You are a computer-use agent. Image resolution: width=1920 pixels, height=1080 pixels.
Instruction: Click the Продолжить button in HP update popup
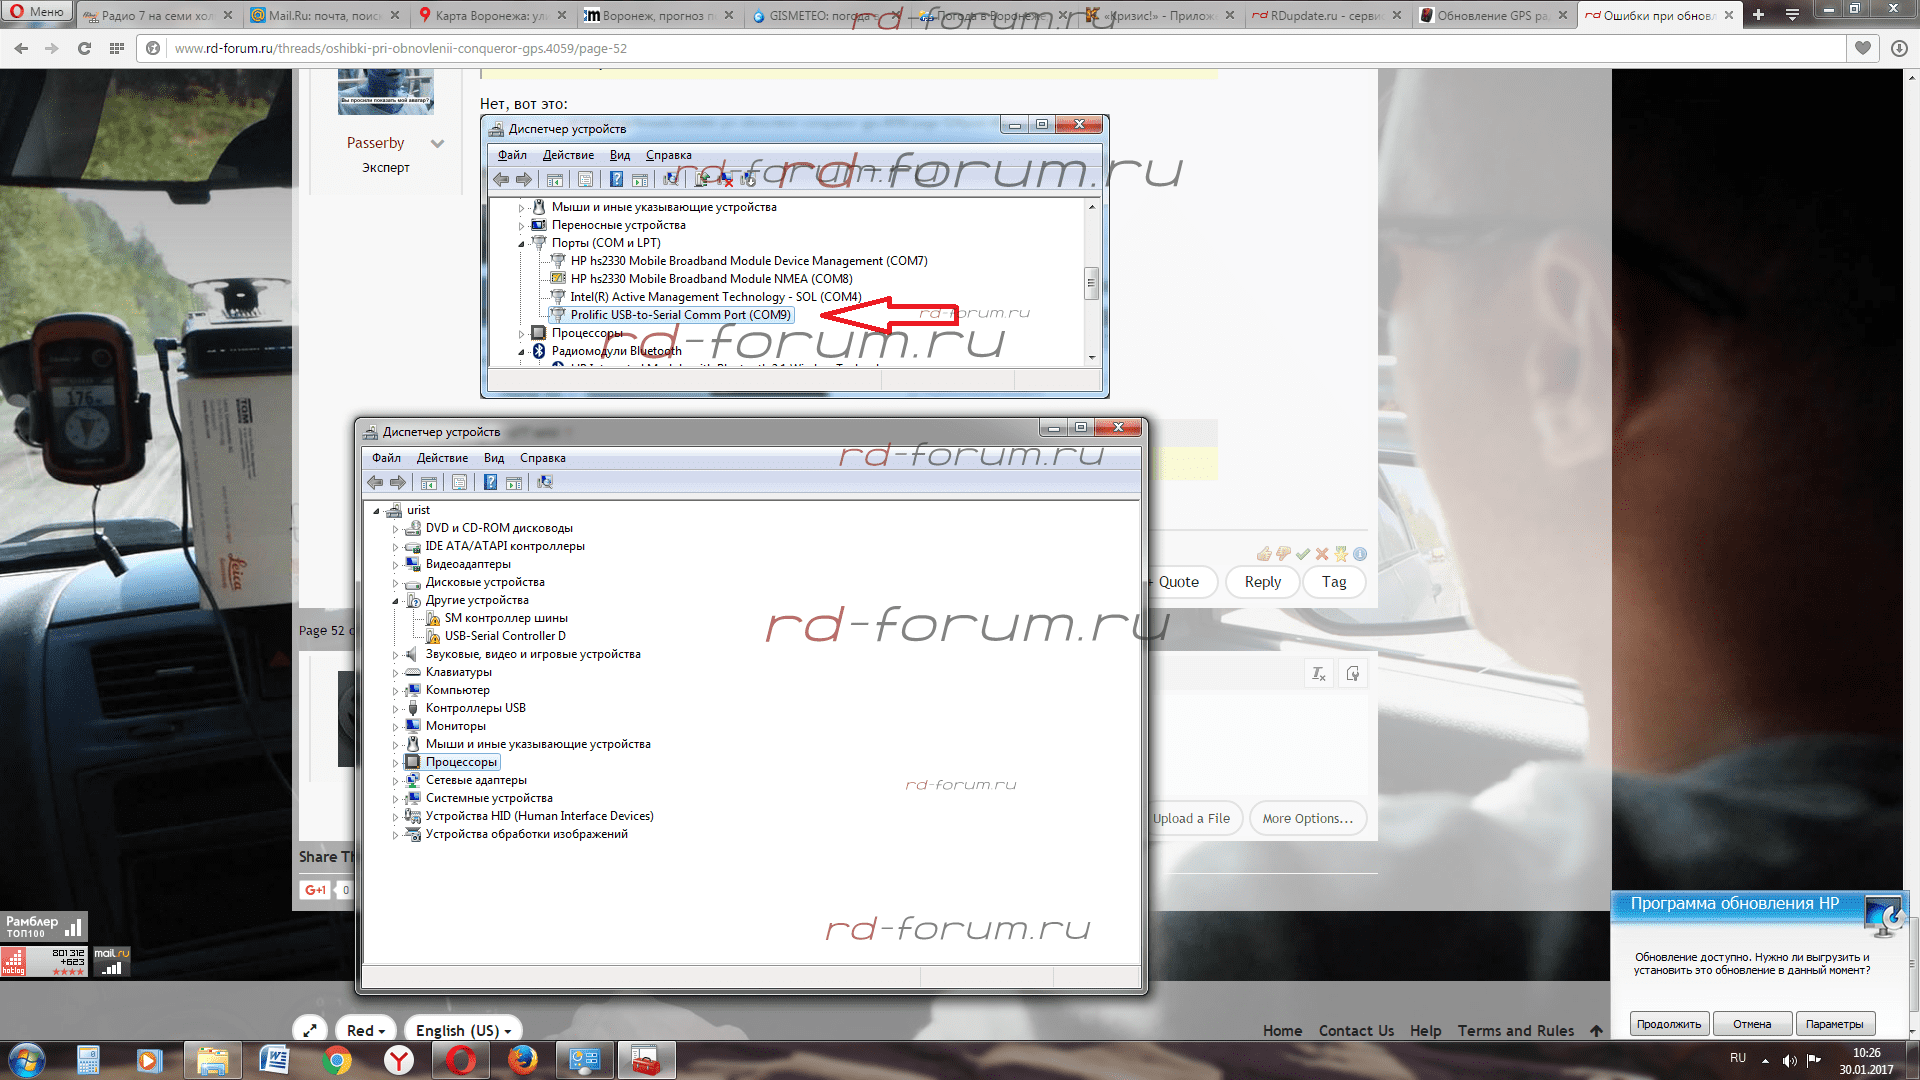pyautogui.click(x=1668, y=1024)
